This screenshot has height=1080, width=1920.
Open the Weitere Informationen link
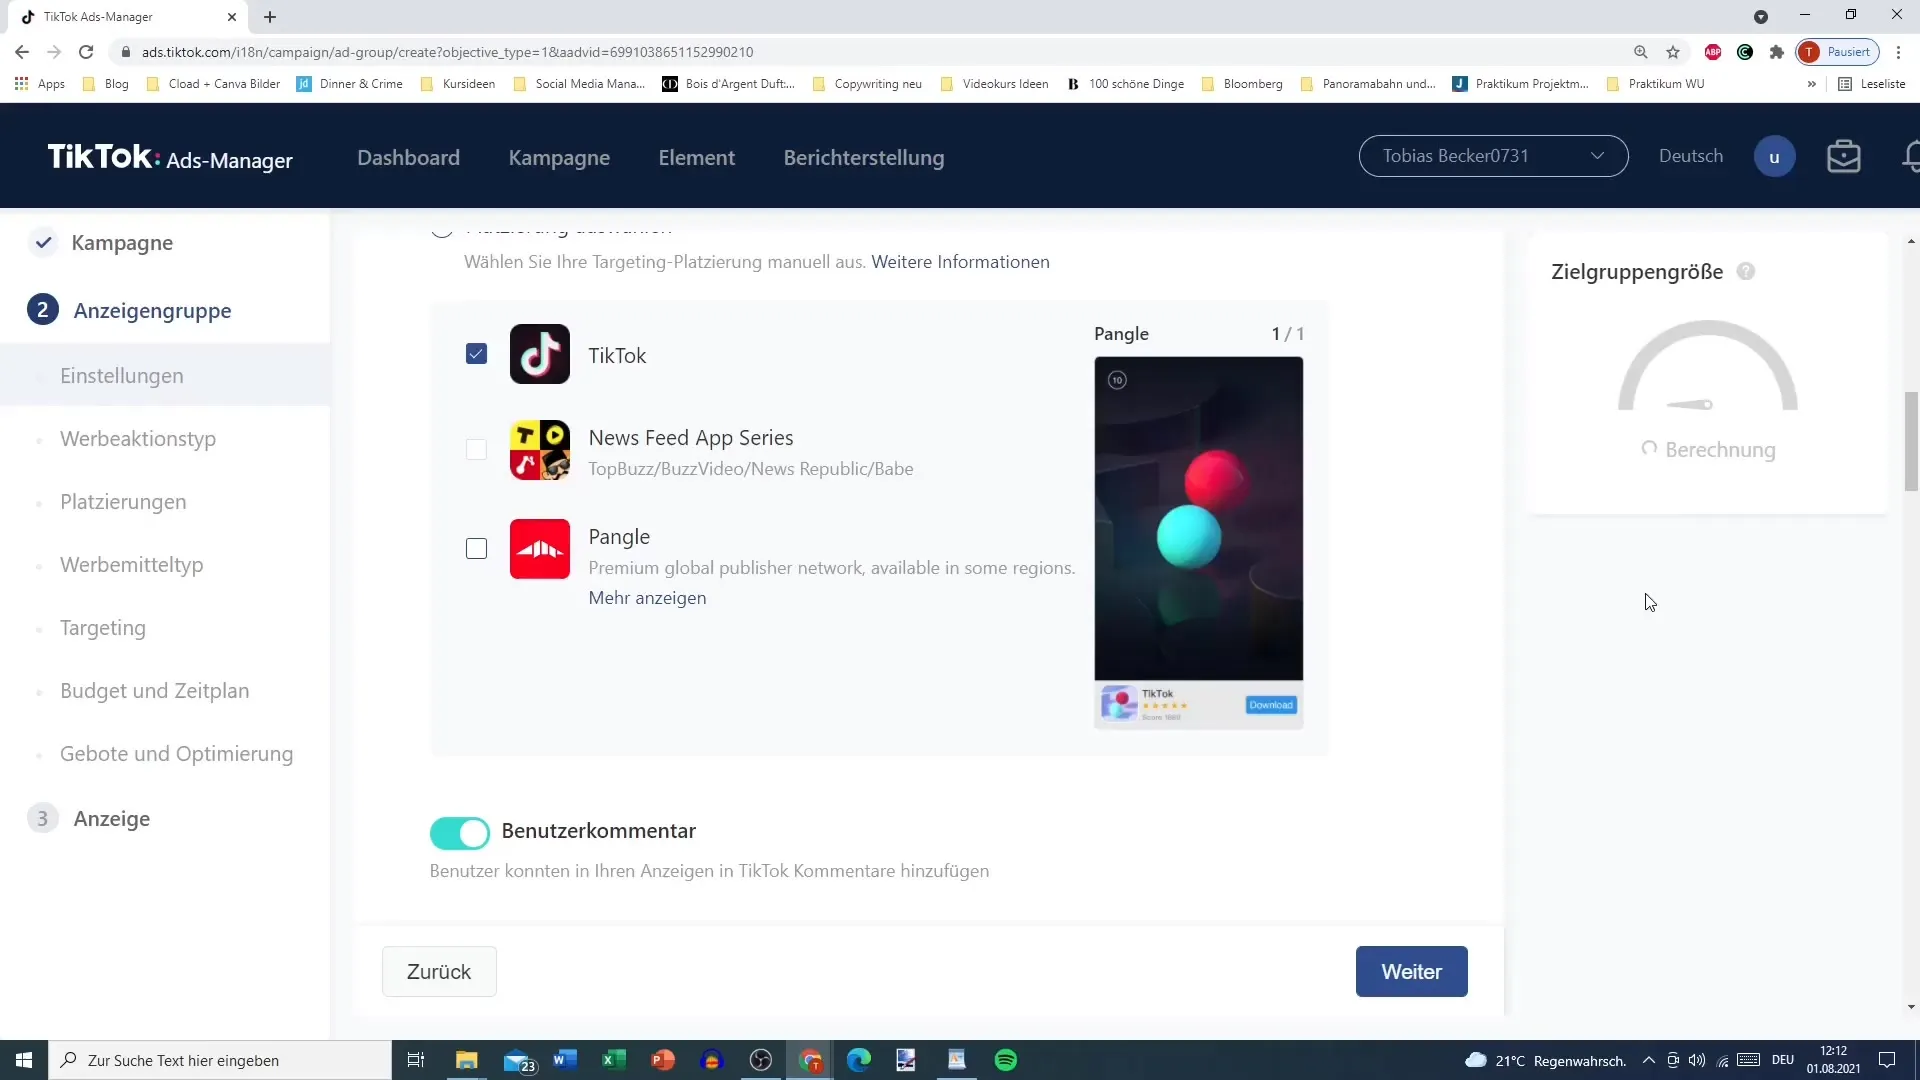click(x=960, y=262)
